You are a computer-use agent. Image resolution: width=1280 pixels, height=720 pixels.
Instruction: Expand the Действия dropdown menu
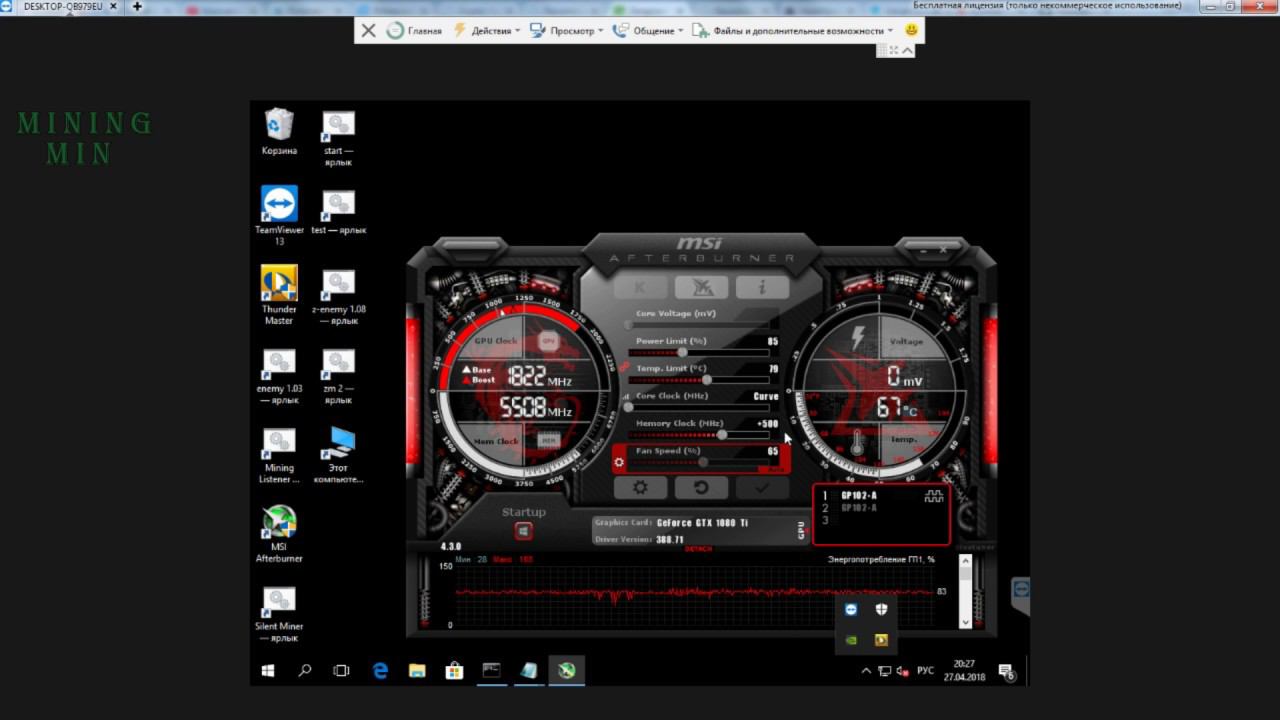[490, 31]
